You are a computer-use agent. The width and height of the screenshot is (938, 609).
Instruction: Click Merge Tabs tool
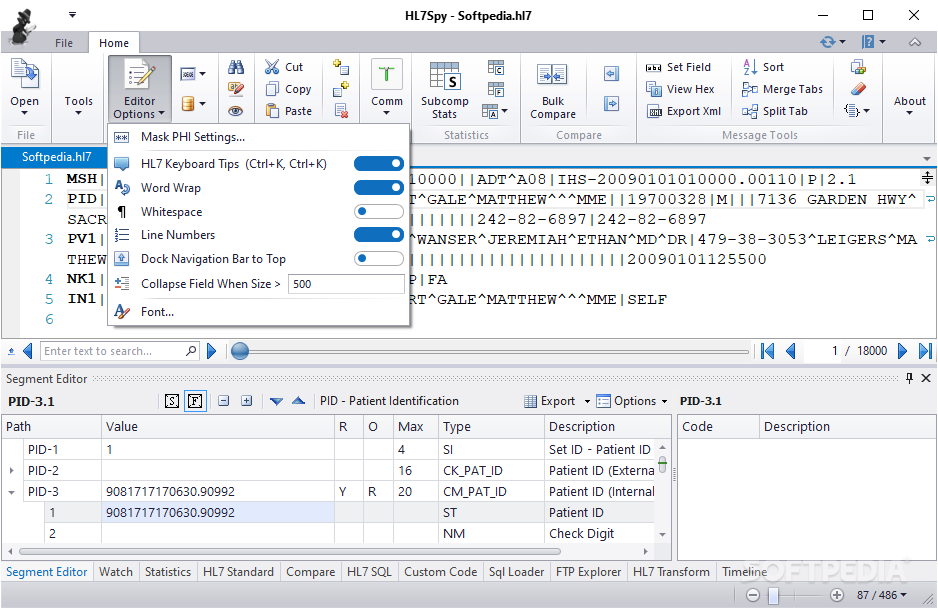[782, 89]
